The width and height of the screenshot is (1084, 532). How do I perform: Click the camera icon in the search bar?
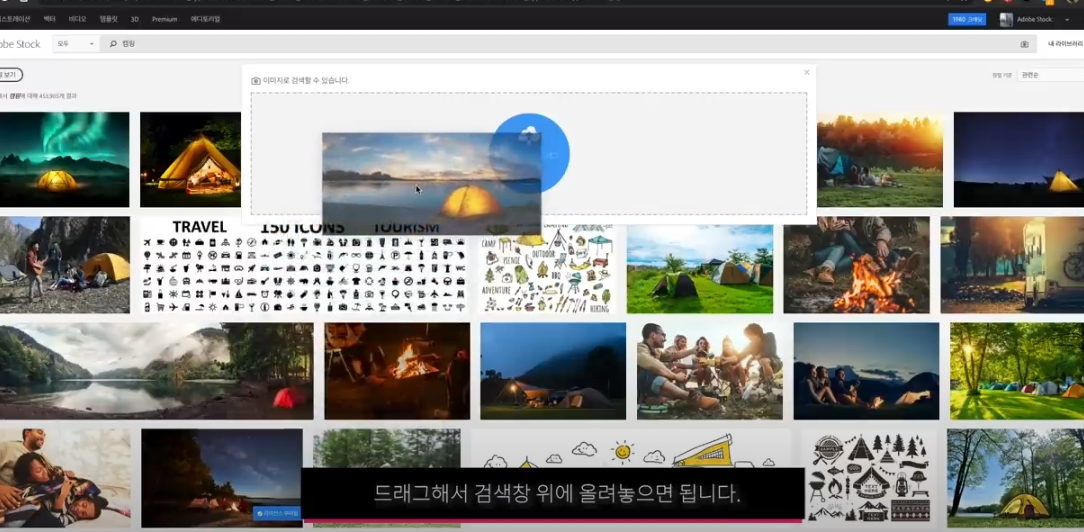point(1024,44)
